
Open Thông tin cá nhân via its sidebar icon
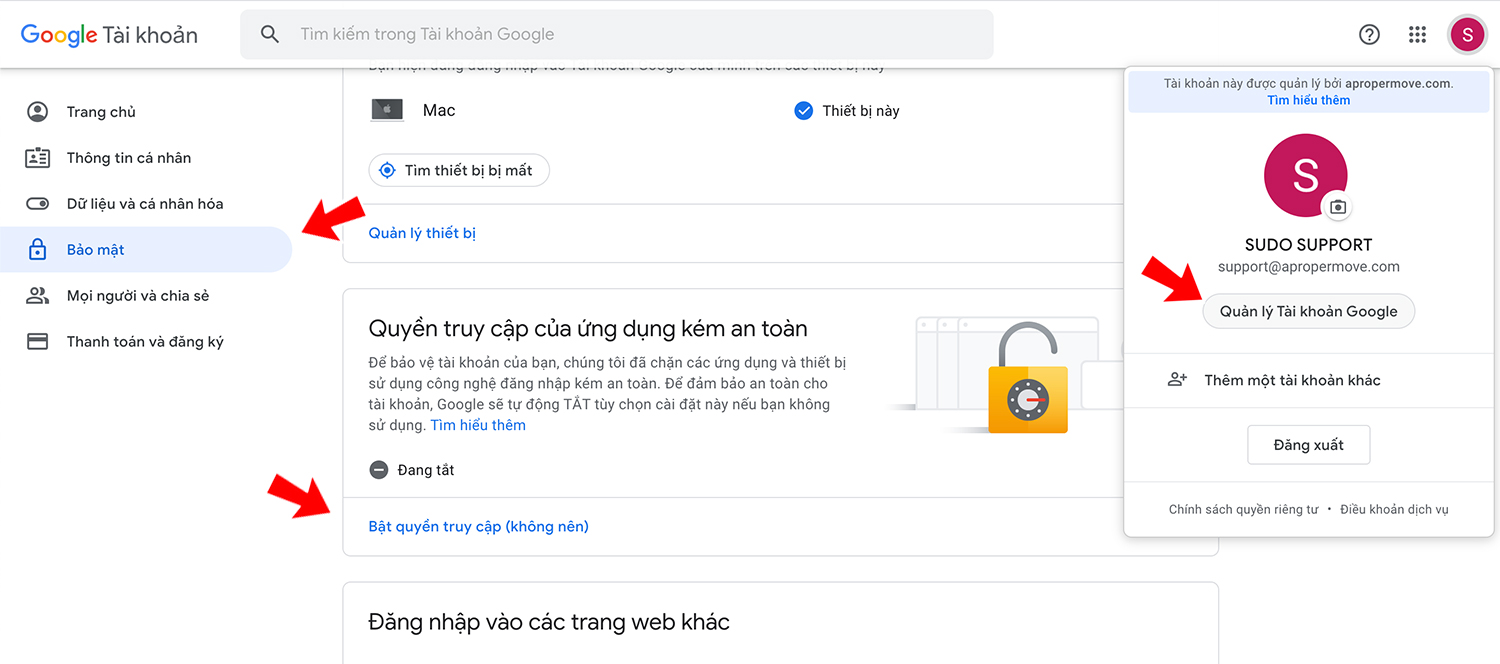[37, 157]
